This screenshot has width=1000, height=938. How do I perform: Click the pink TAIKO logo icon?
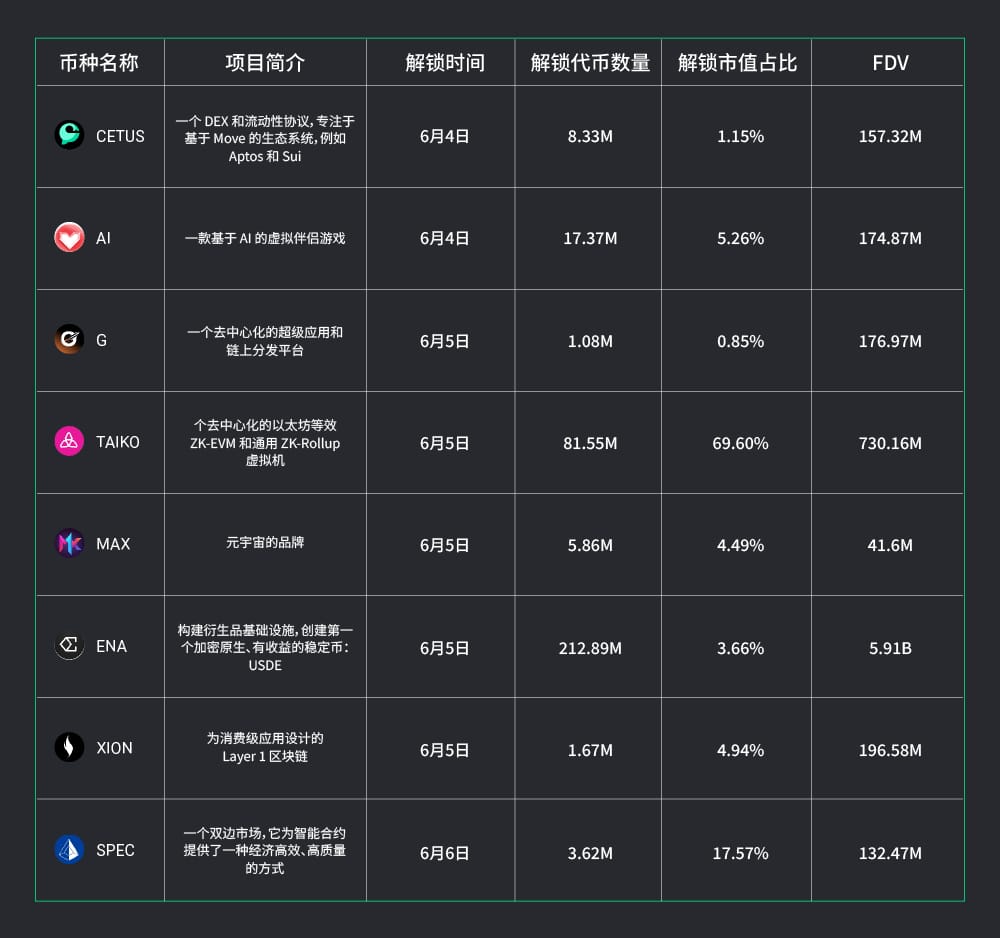[x=69, y=442]
